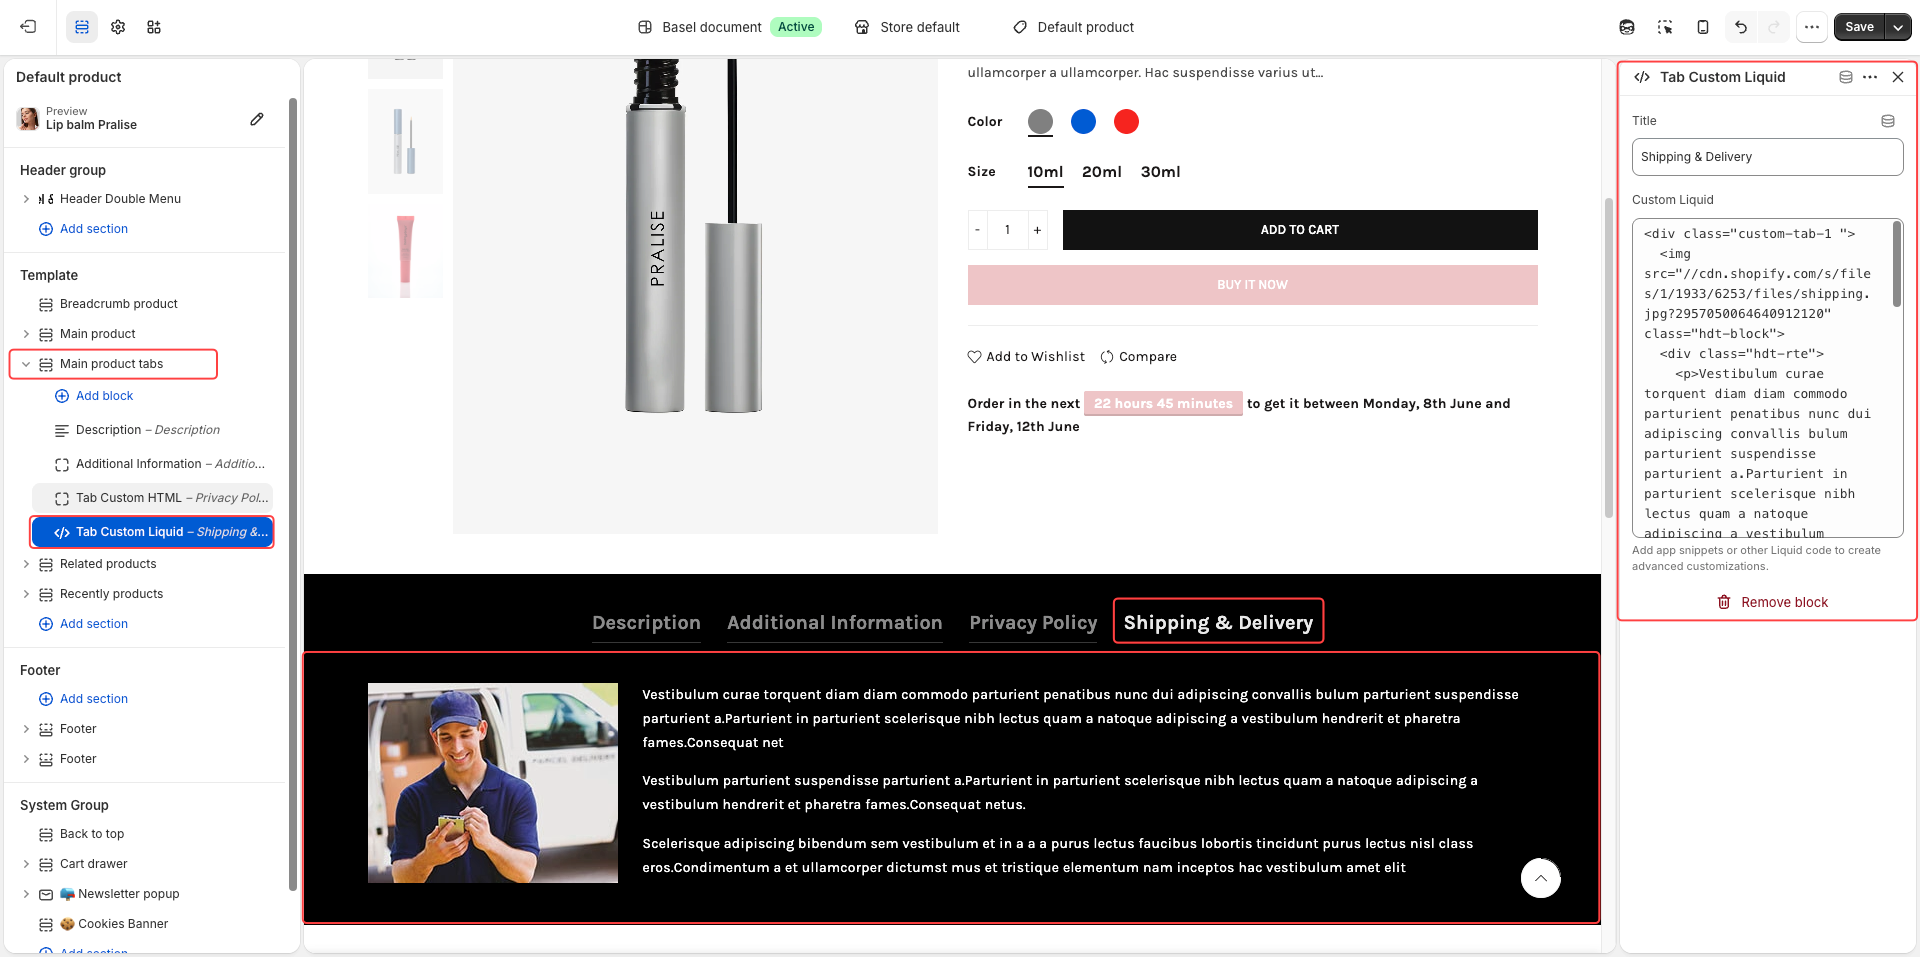This screenshot has width=1920, height=957.
Task: Open the Additional Information tab
Action: click(835, 623)
